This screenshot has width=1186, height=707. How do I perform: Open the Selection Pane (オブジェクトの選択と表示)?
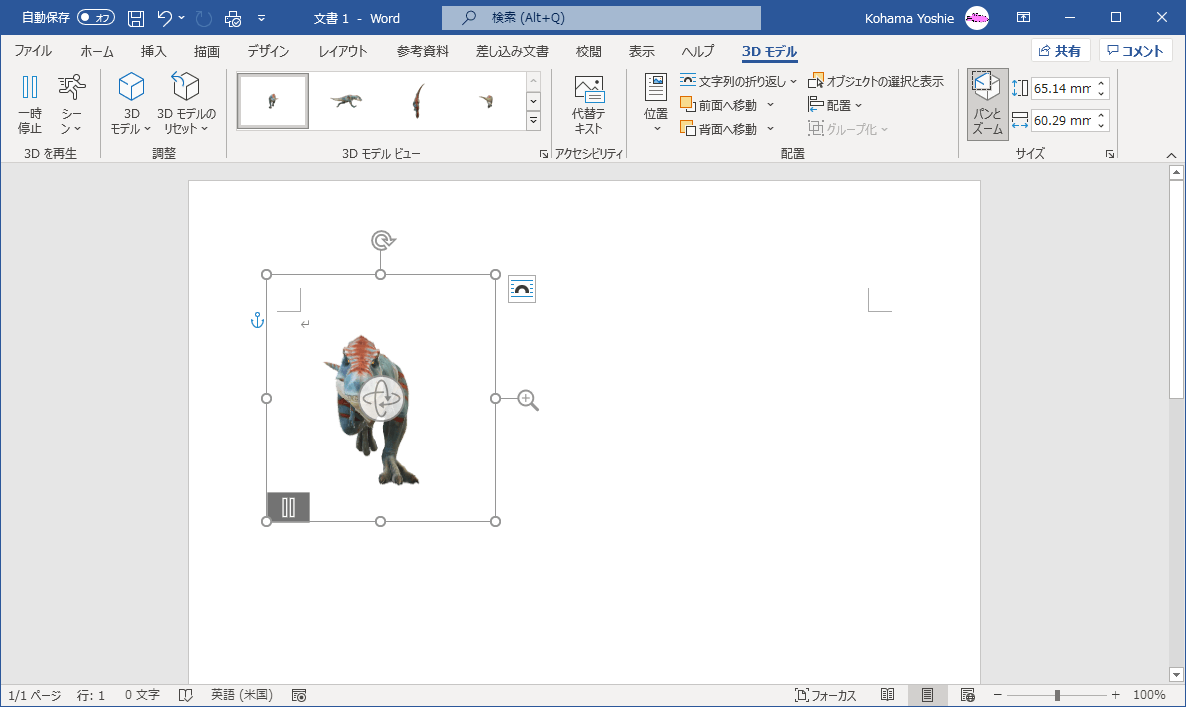point(876,81)
